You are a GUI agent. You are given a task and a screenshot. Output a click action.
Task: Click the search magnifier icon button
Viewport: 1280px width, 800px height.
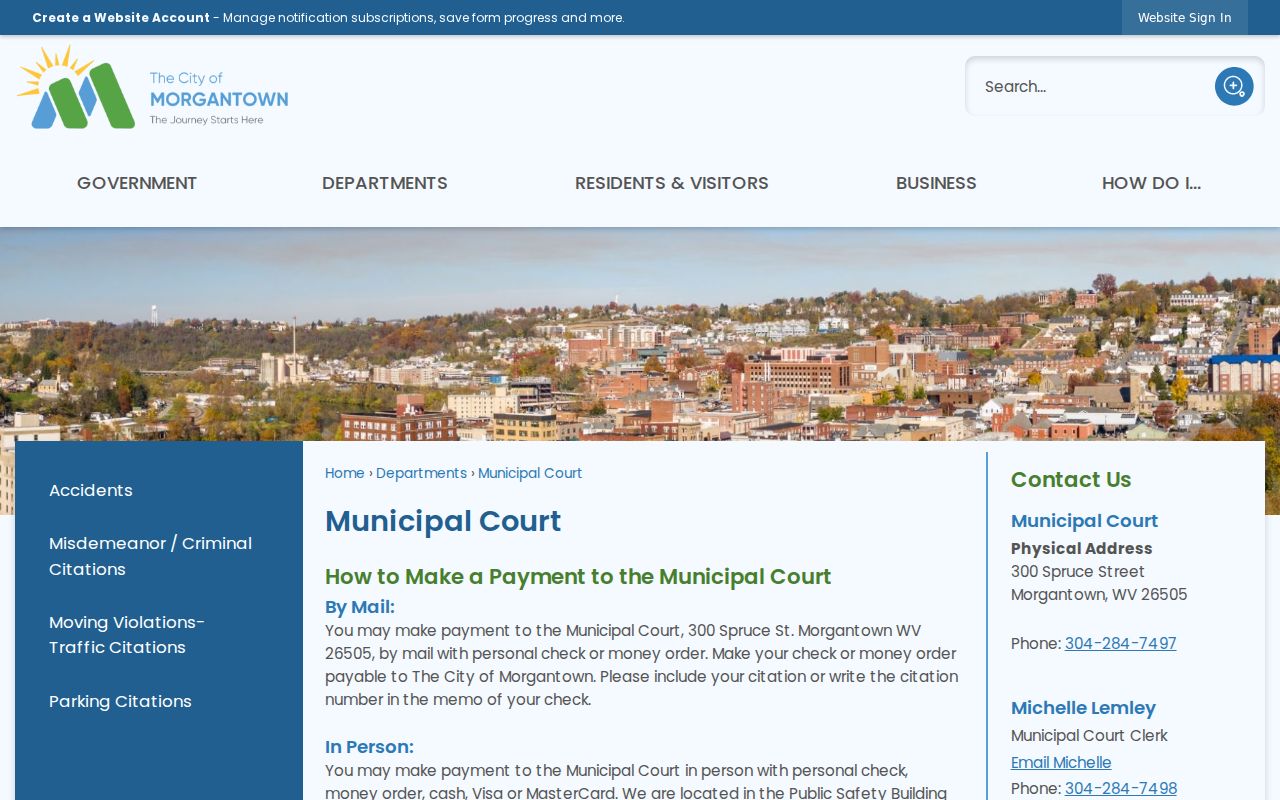(x=1234, y=86)
